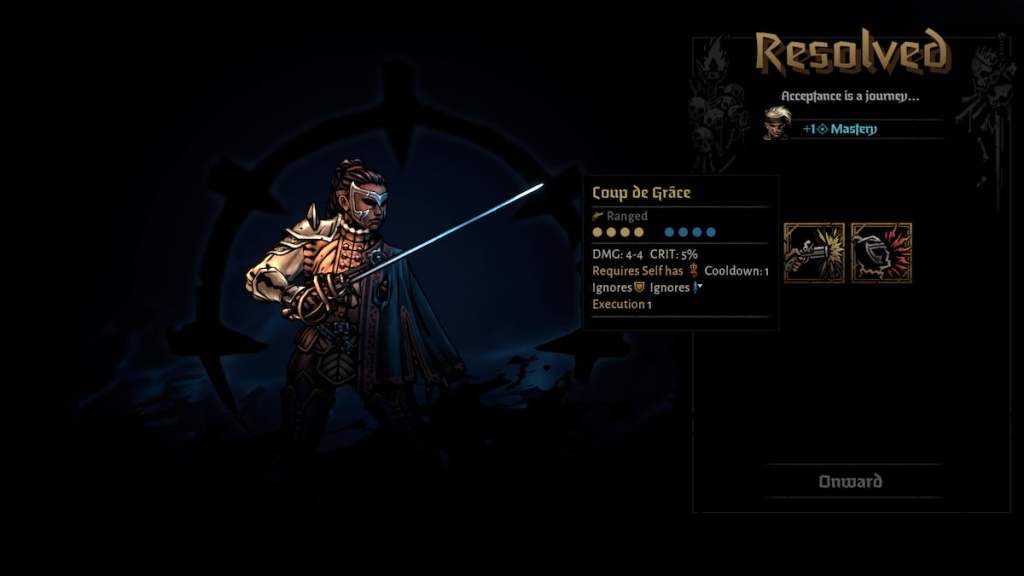
Task: Click the last blue target dot
Action: 711,232
